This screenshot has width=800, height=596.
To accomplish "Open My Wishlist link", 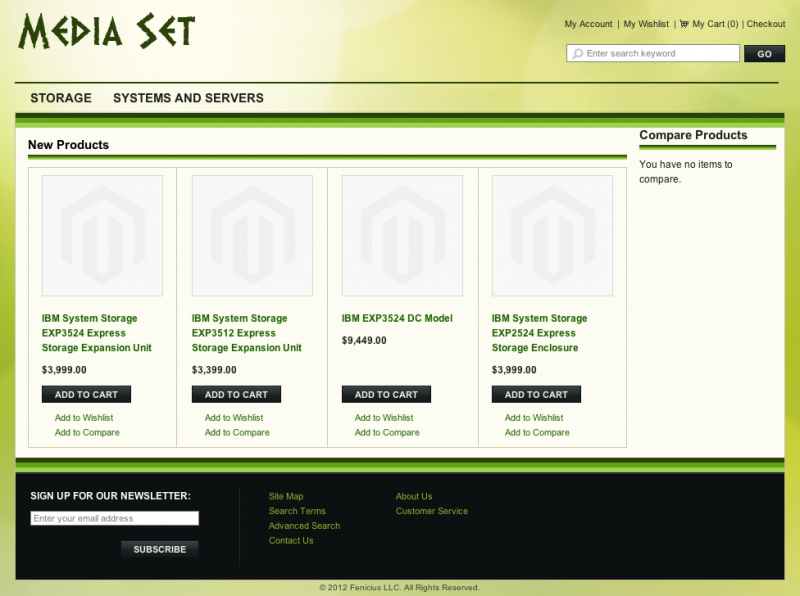I will 646,24.
